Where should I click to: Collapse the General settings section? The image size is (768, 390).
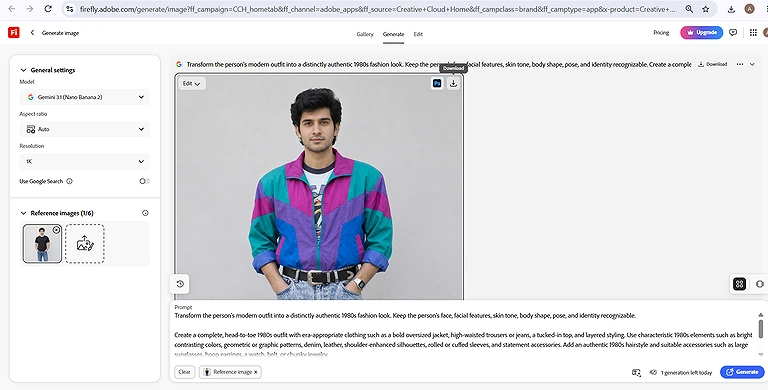tap(23, 70)
